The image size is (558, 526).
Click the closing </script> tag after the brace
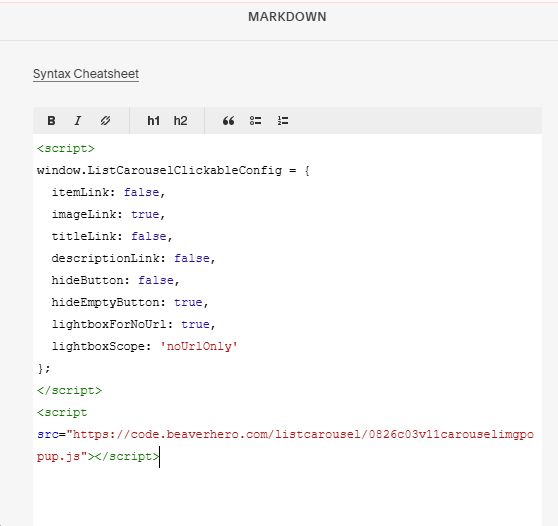click(x=69, y=390)
